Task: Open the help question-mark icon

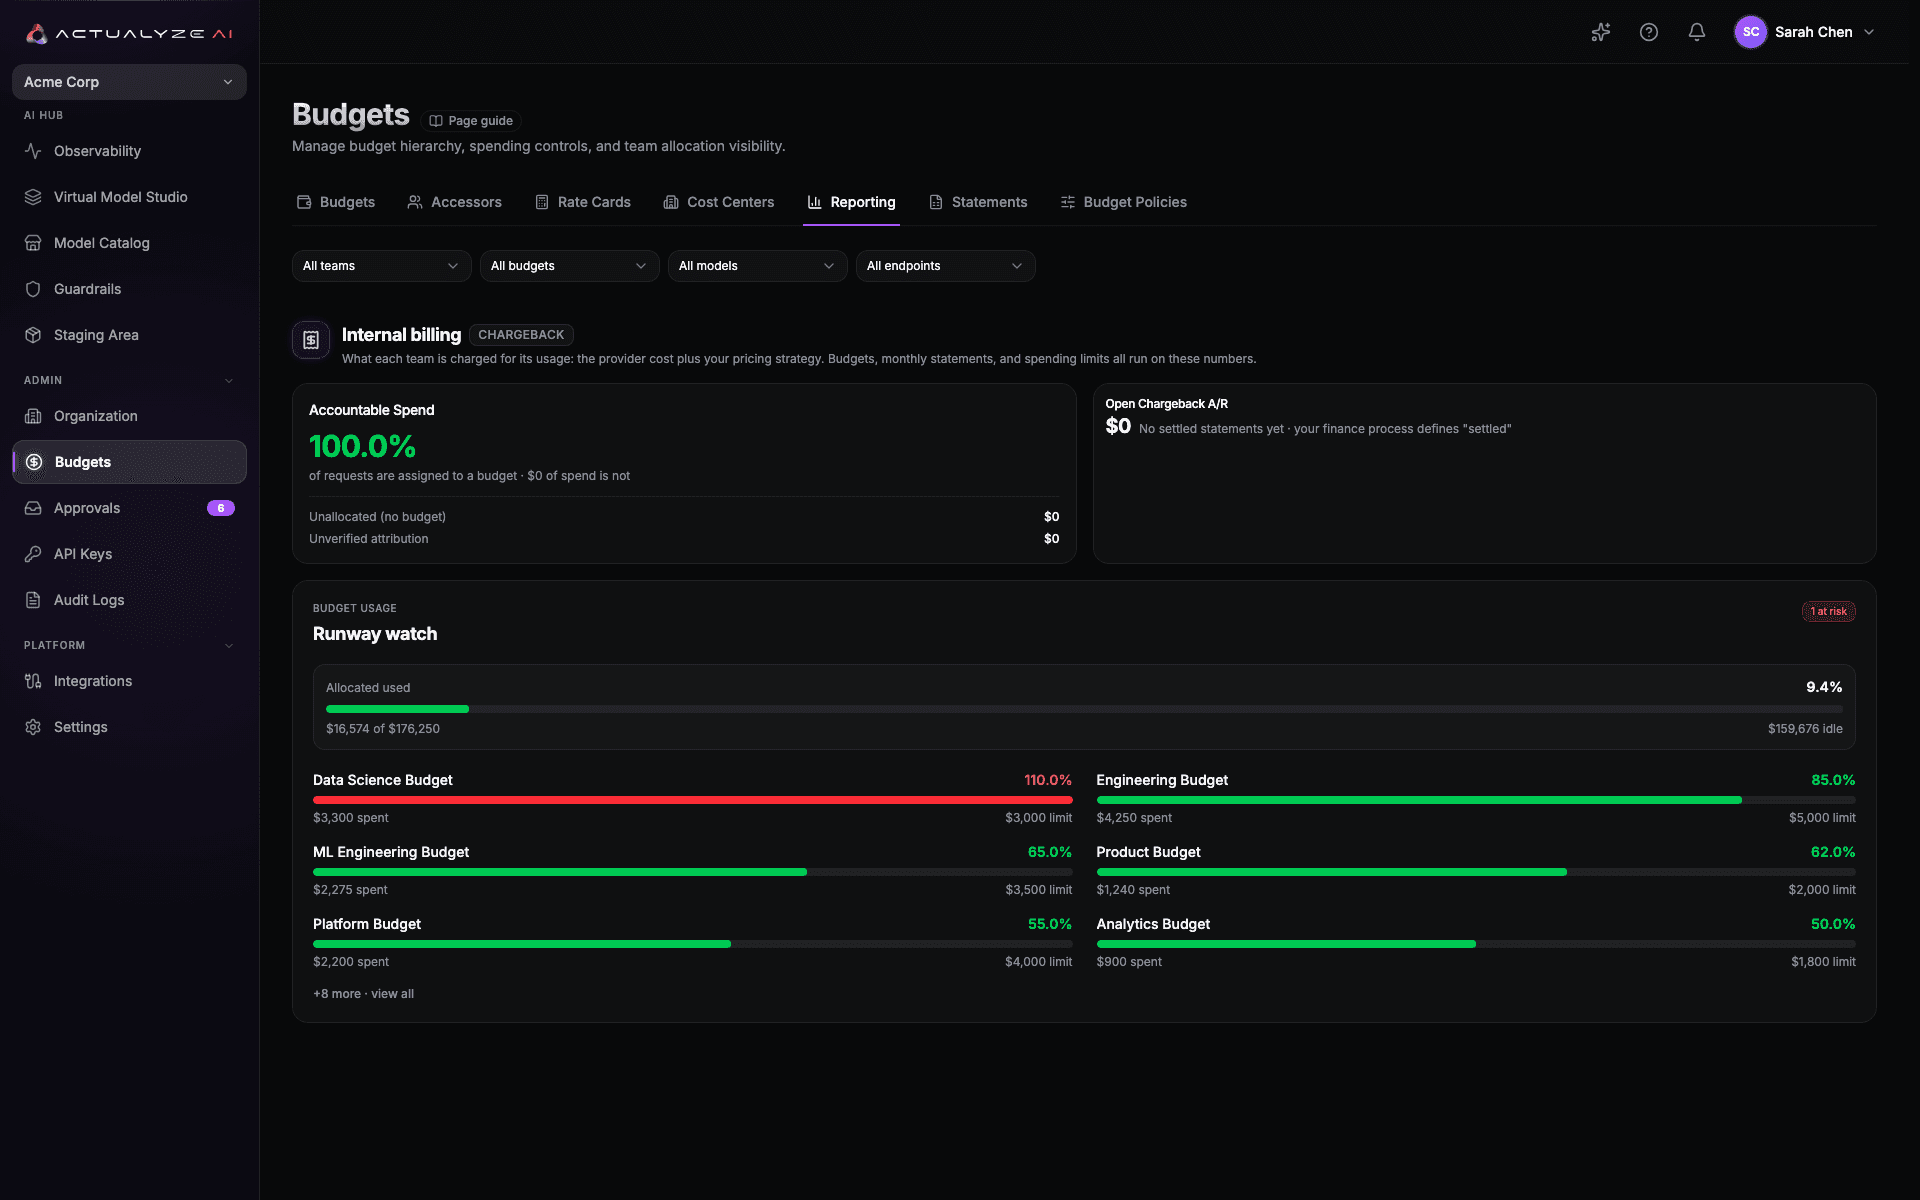Action: 1649,32
